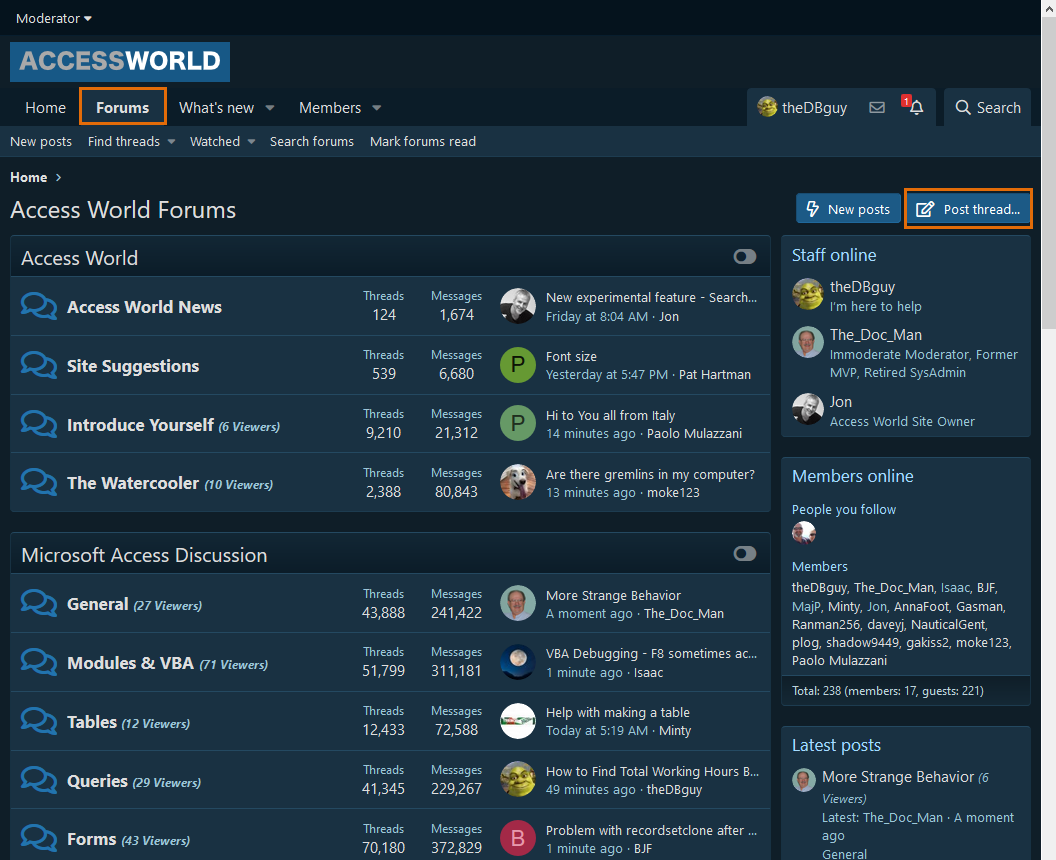Click the Access World News chat bubble icon
The width and height of the screenshot is (1056, 860).
point(39,307)
